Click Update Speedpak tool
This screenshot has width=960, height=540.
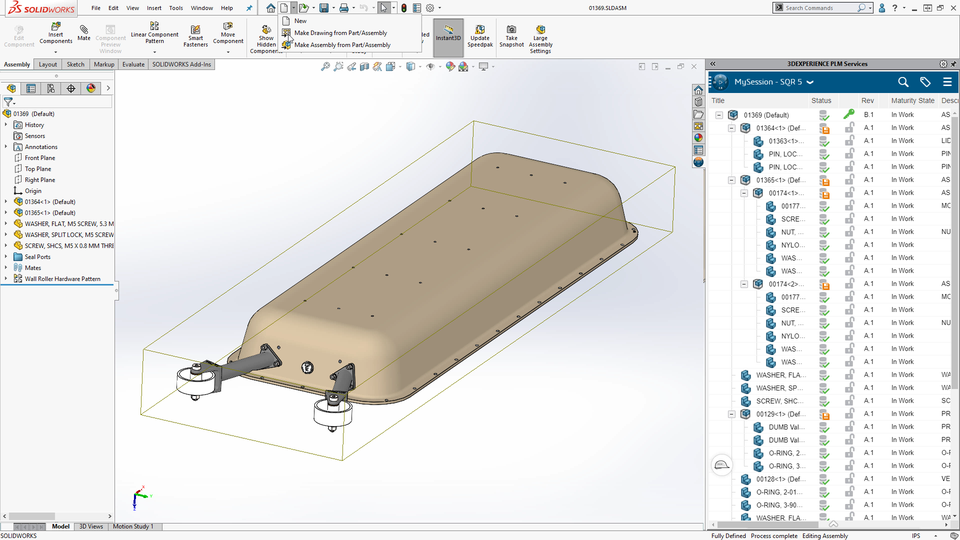click(x=480, y=36)
